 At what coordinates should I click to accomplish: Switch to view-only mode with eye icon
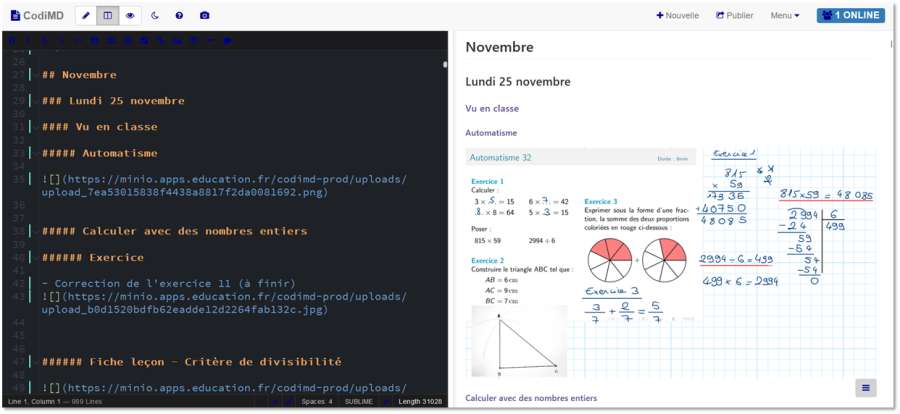coord(130,16)
